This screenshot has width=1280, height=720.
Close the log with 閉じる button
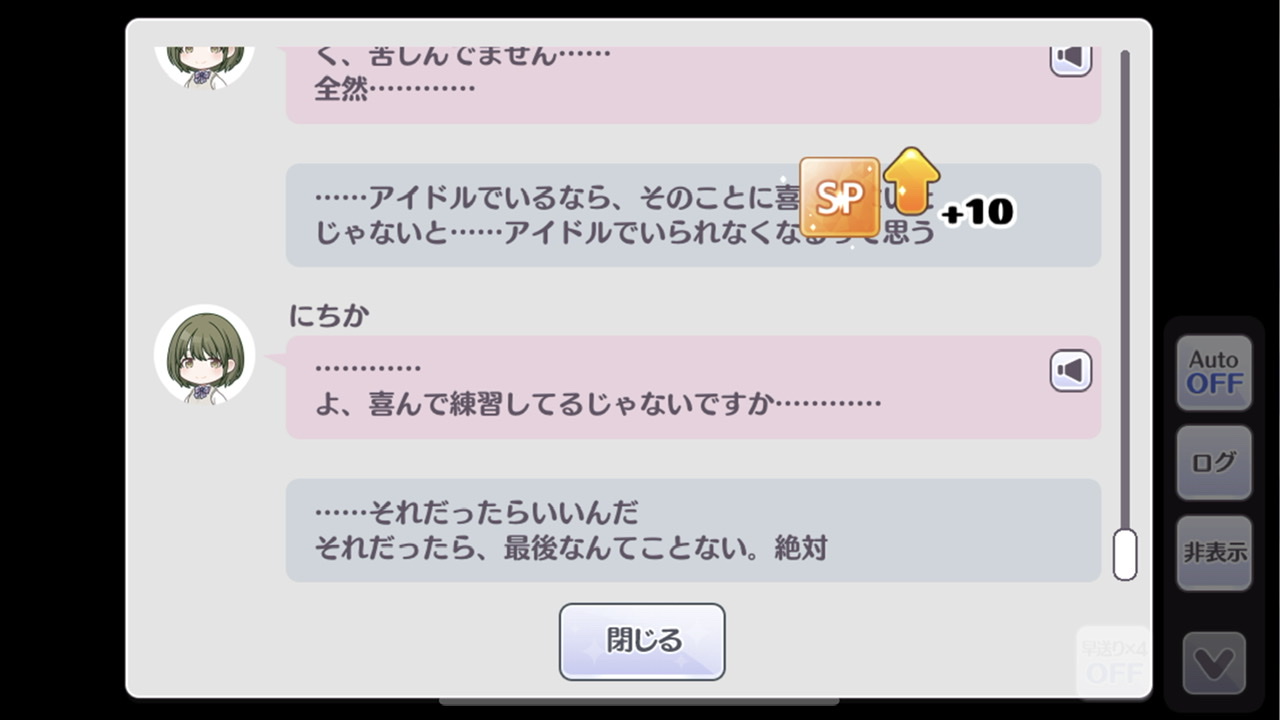click(642, 641)
